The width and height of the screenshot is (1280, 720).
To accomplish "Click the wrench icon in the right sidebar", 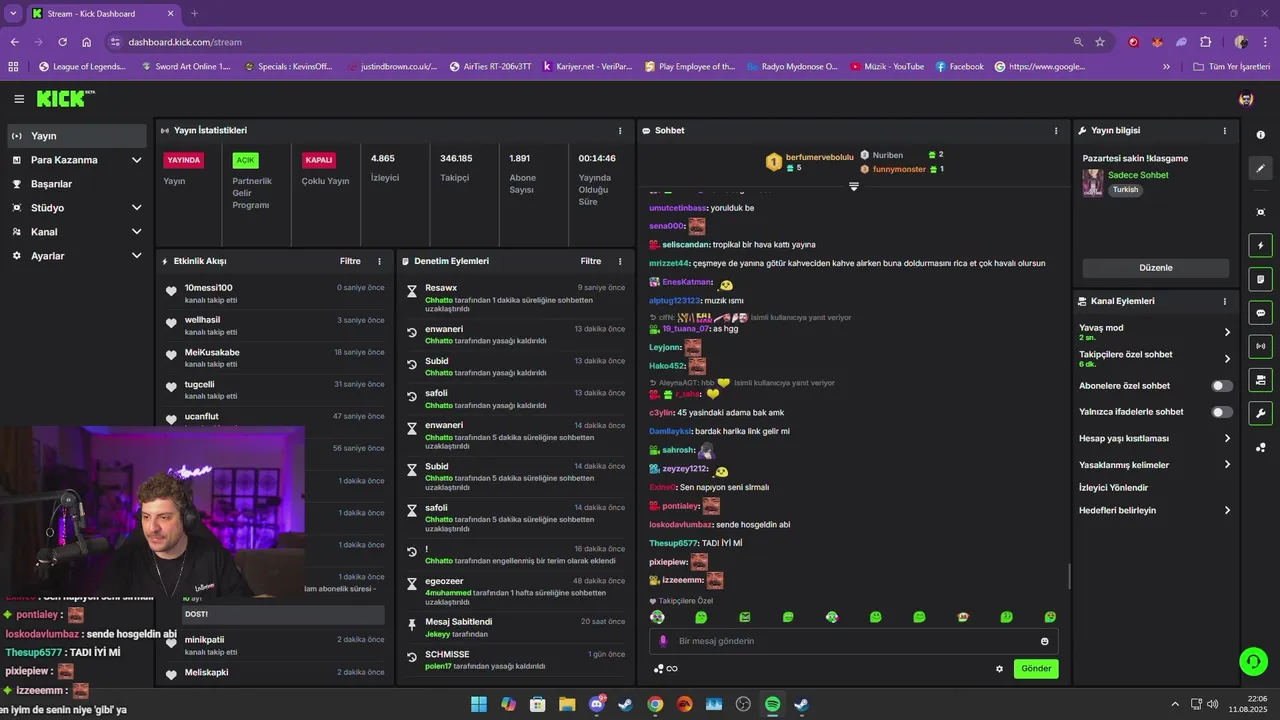I will click(x=1260, y=413).
